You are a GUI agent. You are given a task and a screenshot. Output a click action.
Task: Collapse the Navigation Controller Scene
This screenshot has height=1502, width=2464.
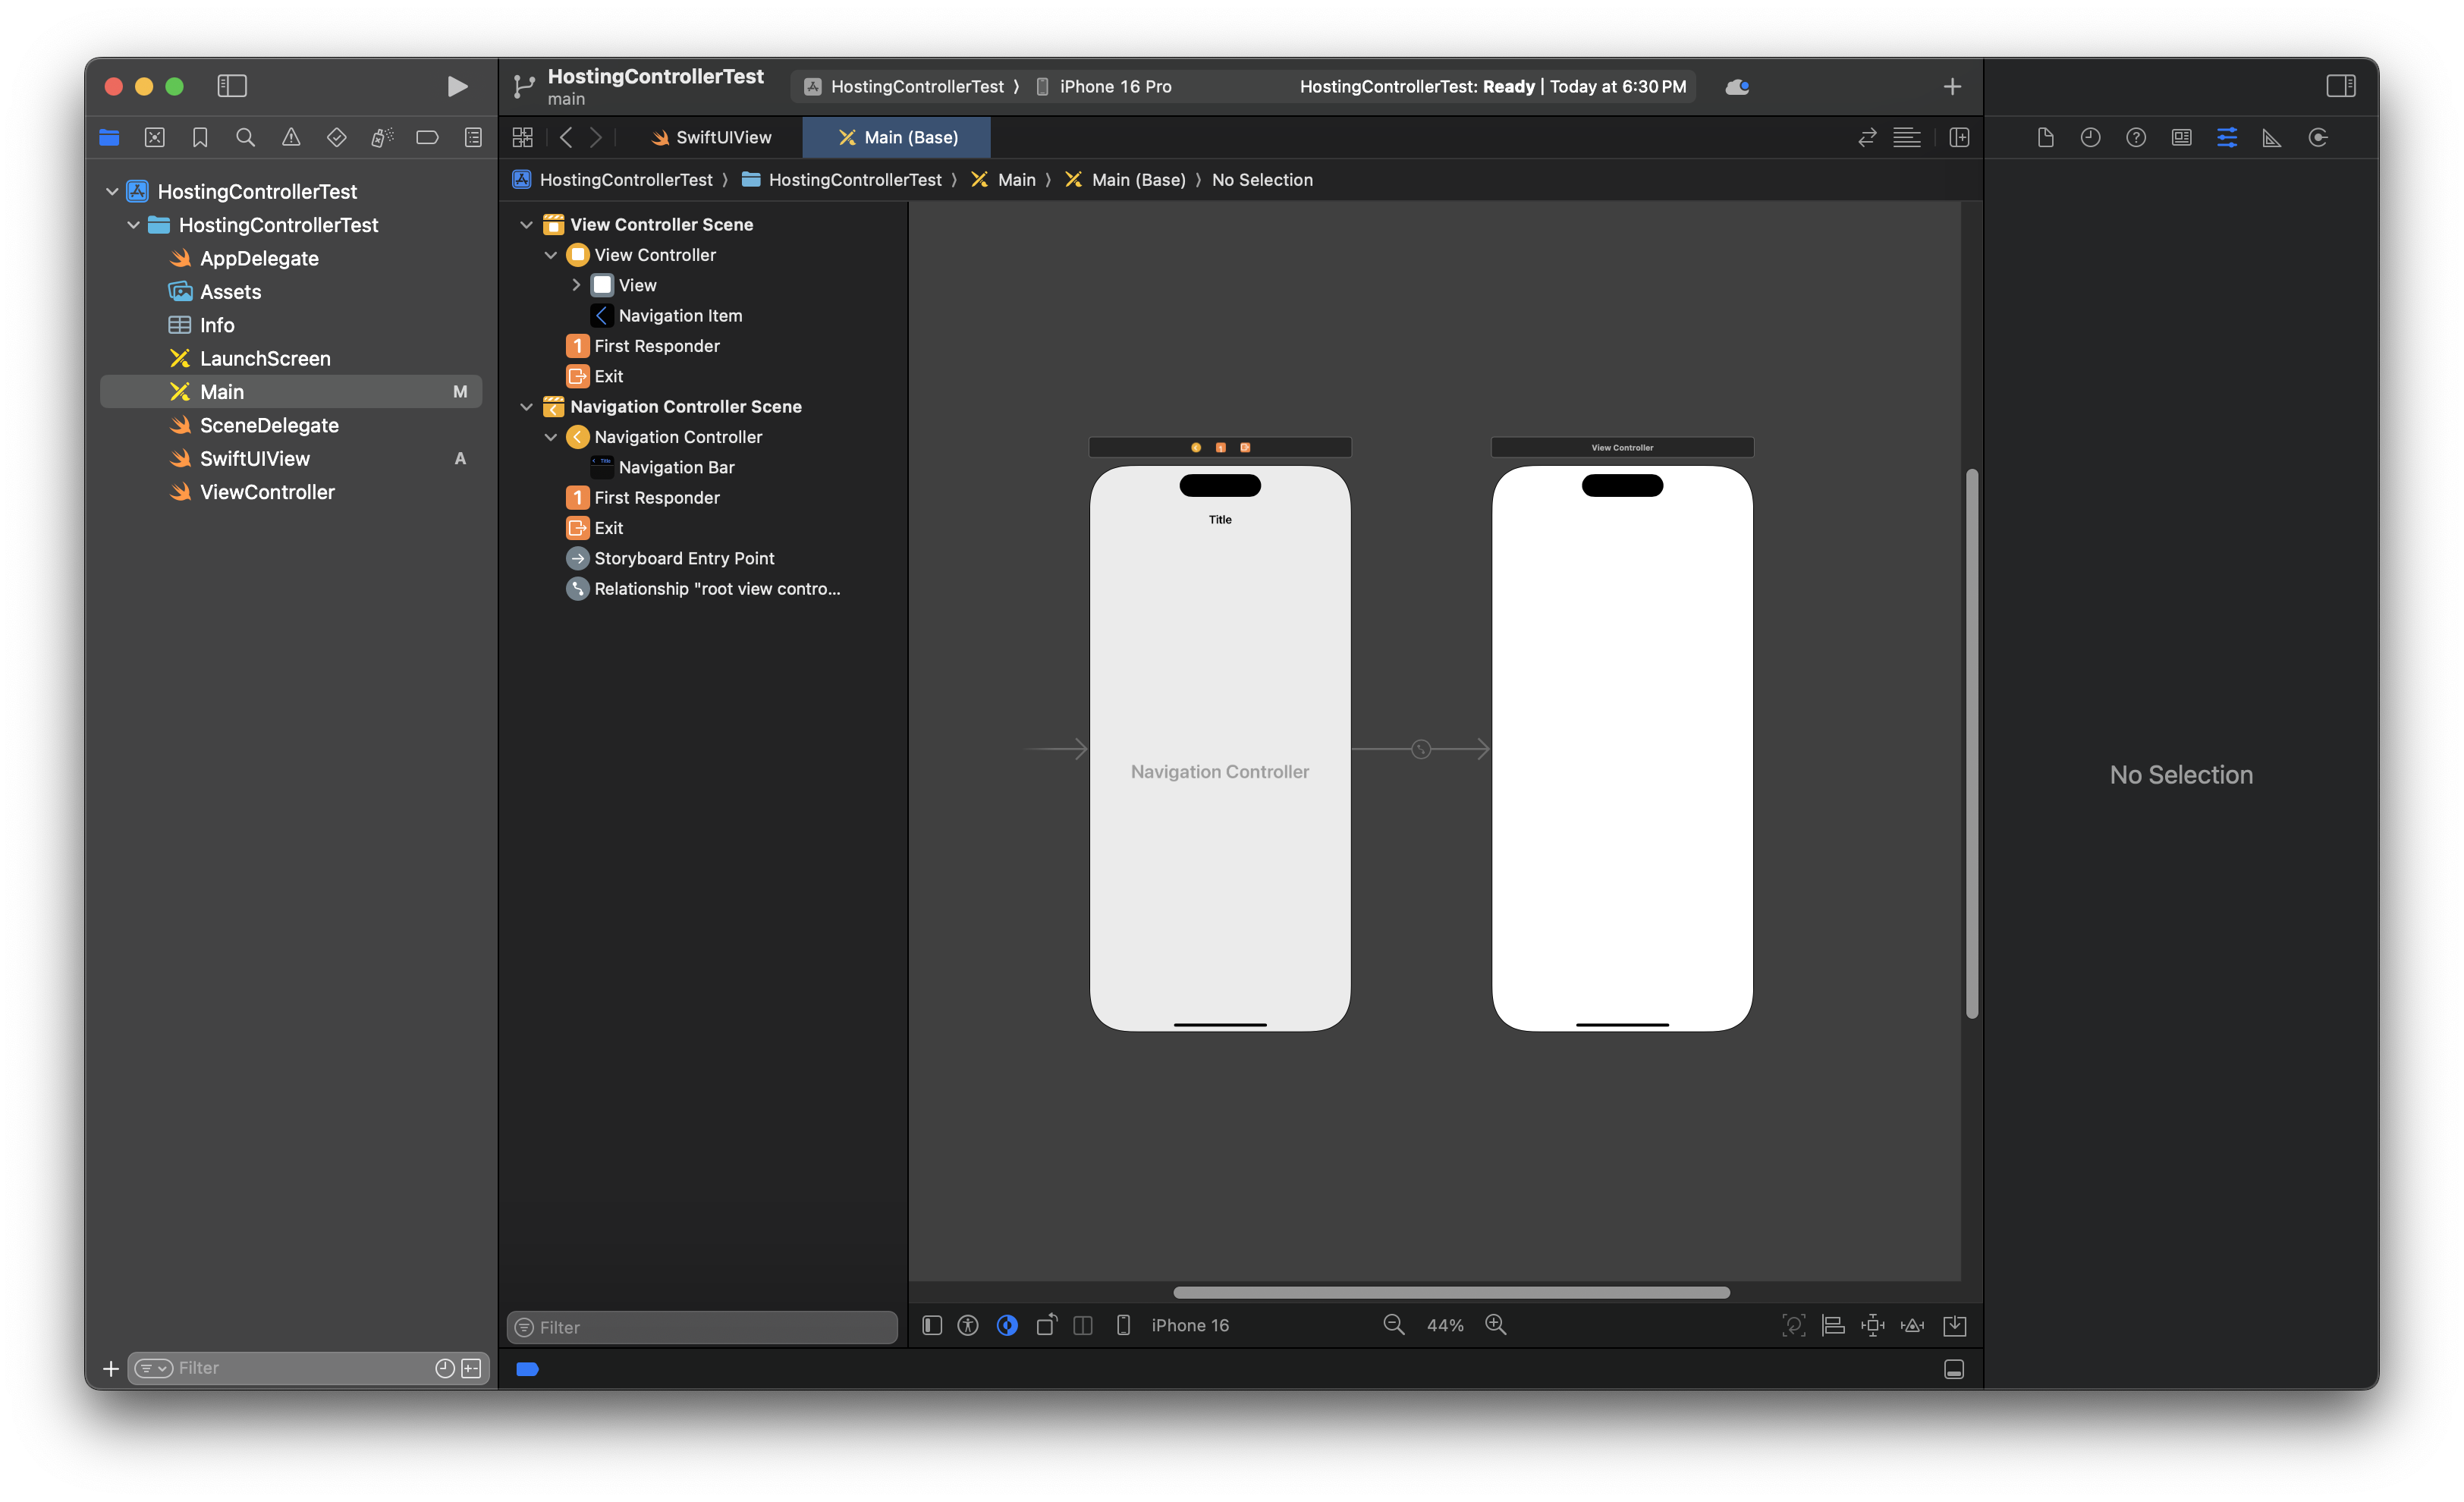[526, 407]
